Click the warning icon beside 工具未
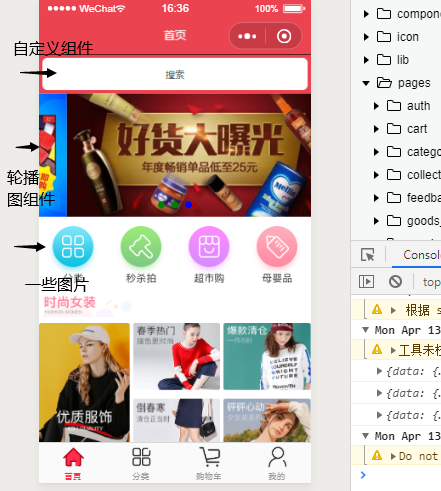441x491 pixels. tap(377, 349)
